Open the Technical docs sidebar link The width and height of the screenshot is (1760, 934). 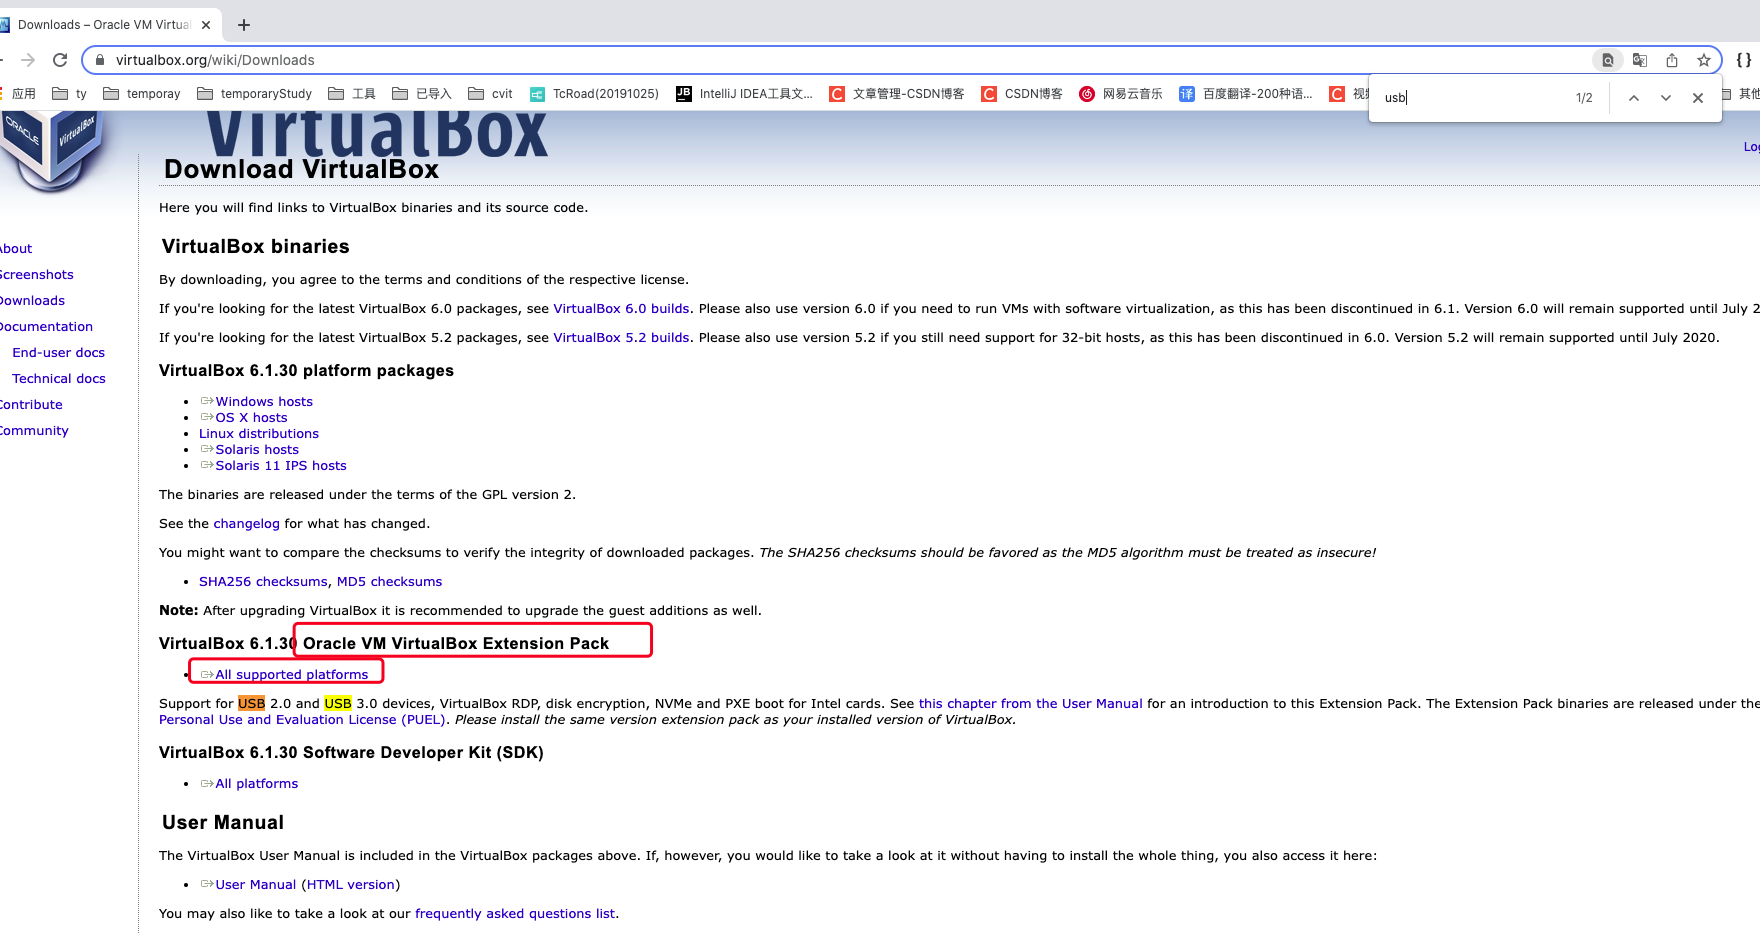point(59,379)
